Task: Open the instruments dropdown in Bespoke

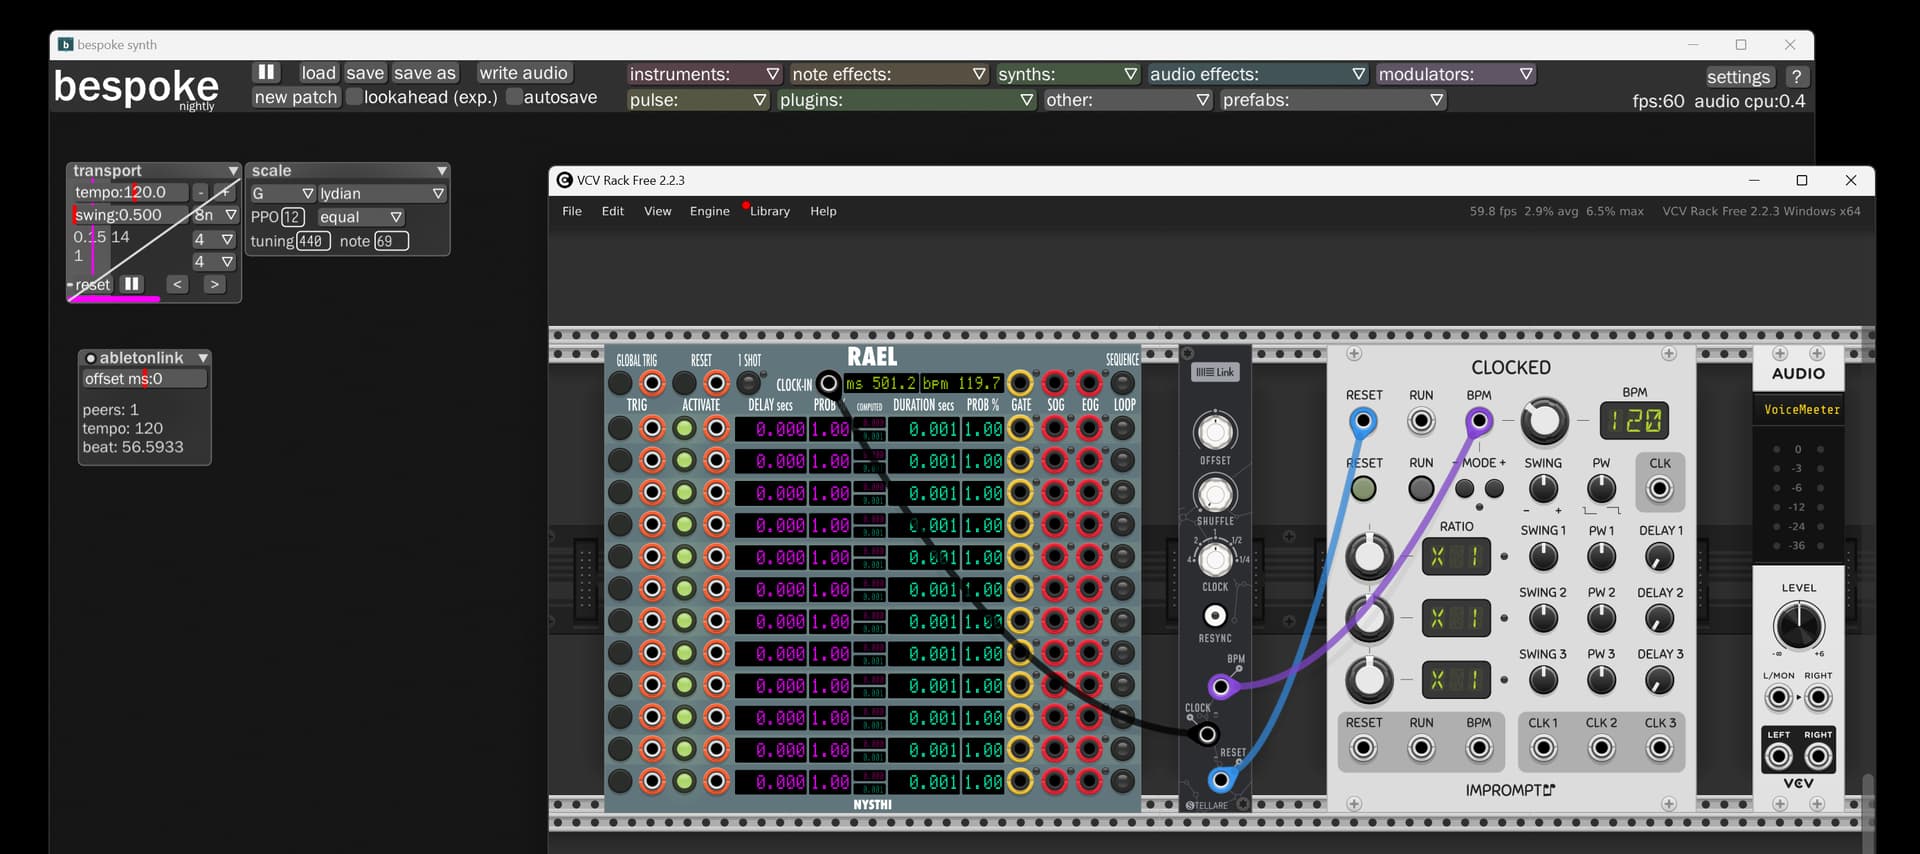Action: 704,74
